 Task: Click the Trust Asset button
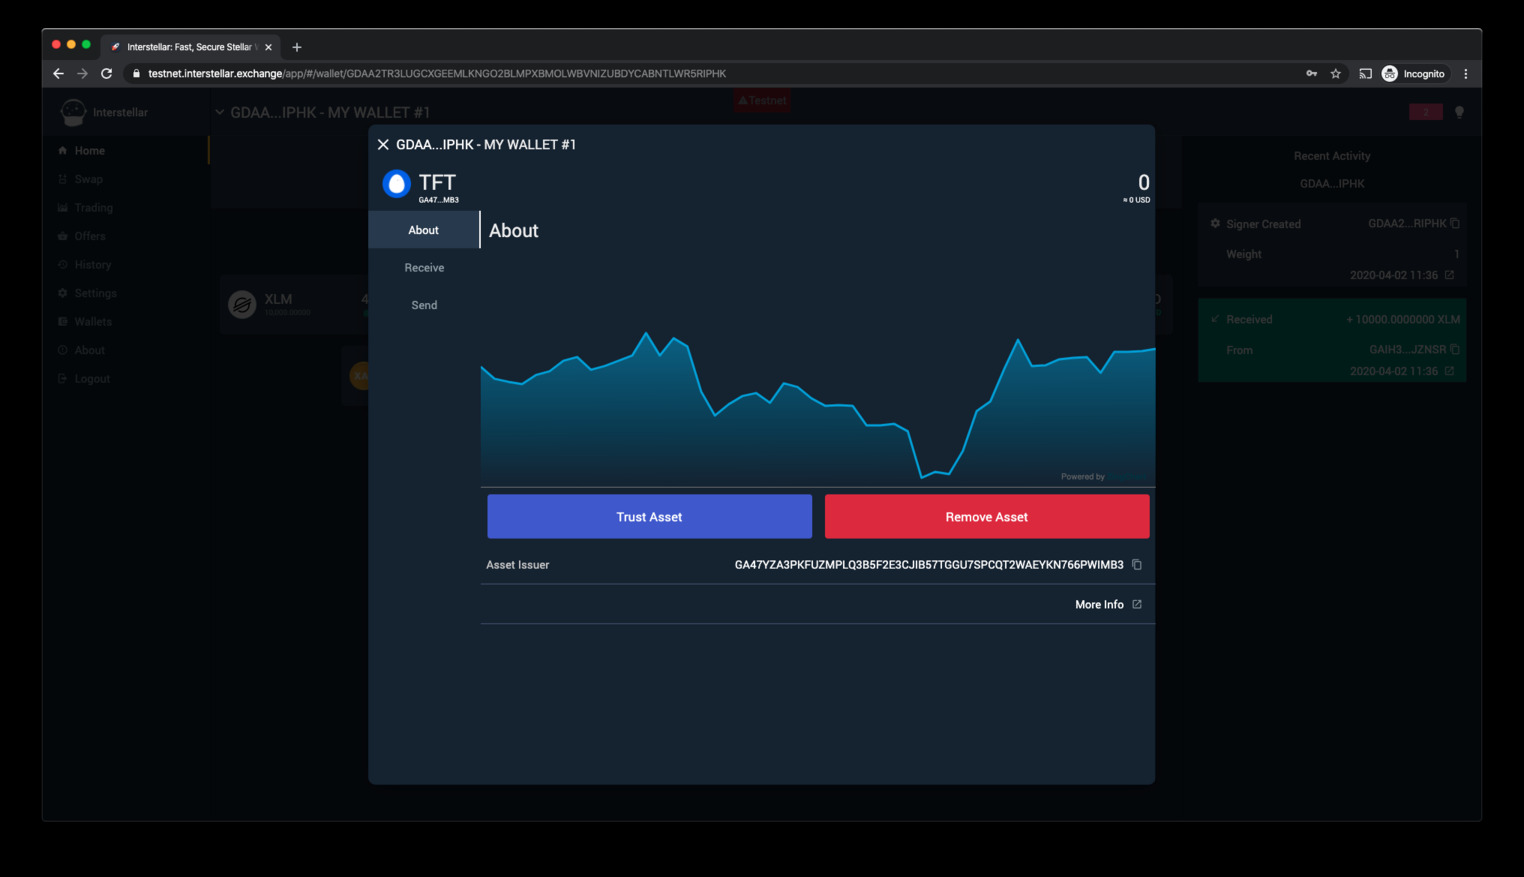pyautogui.click(x=649, y=517)
